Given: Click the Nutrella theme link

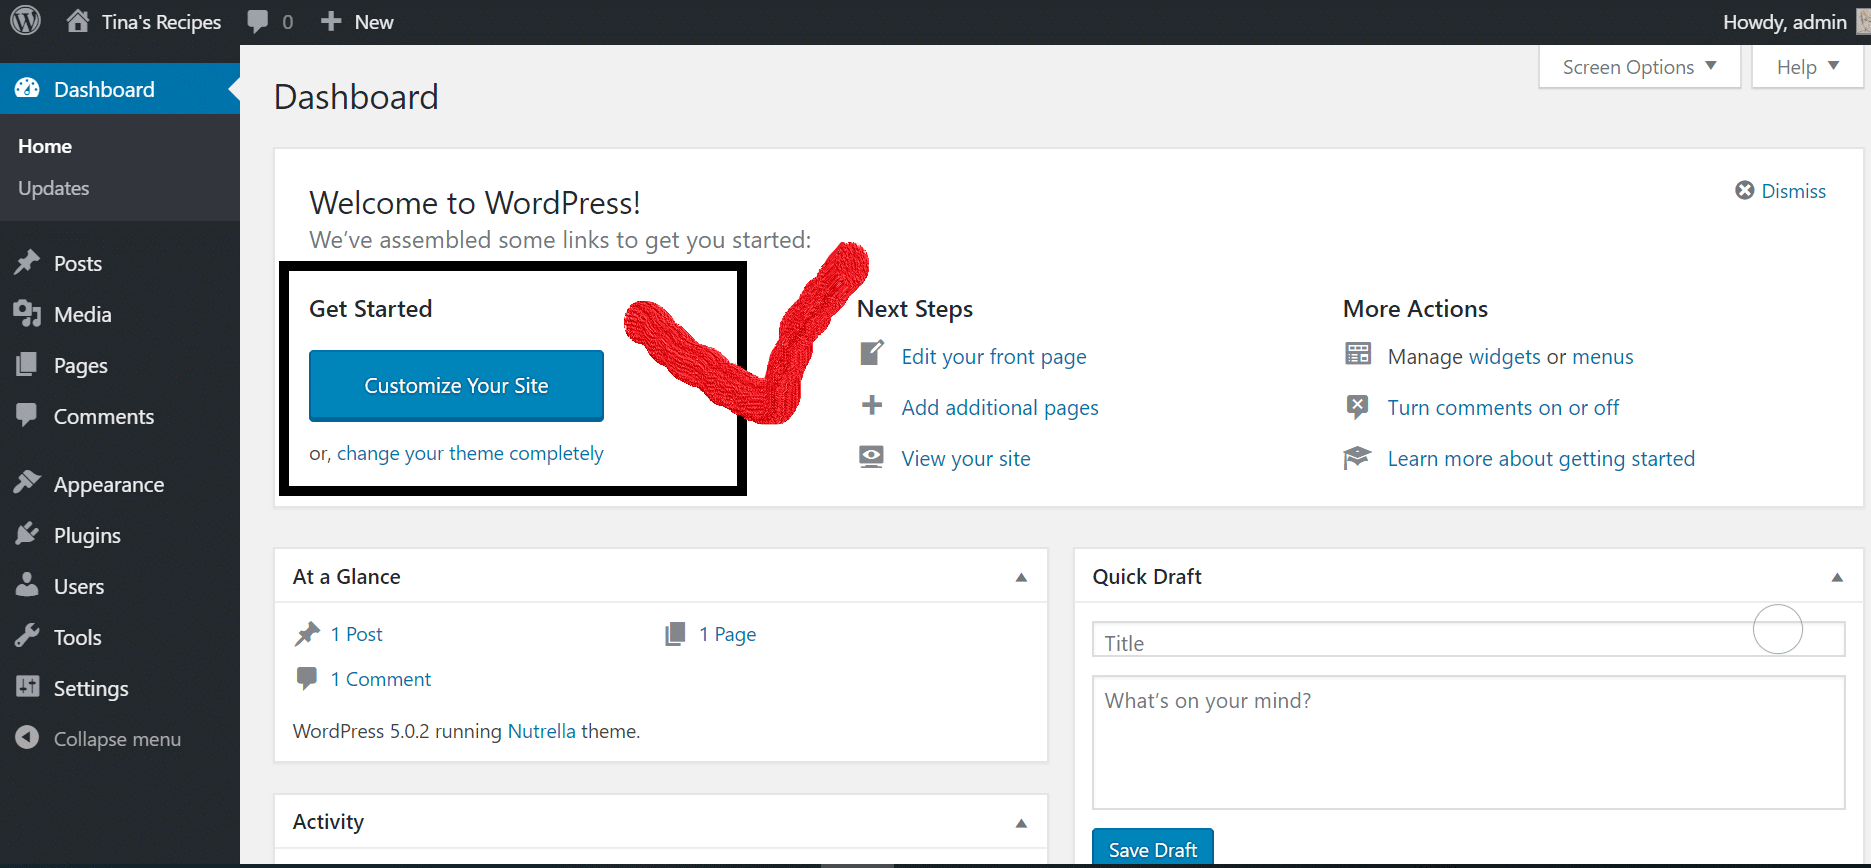Looking at the screenshot, I should (x=542, y=731).
